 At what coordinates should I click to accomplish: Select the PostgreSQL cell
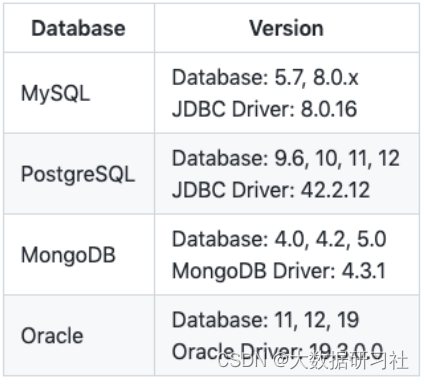pyautogui.click(x=79, y=174)
